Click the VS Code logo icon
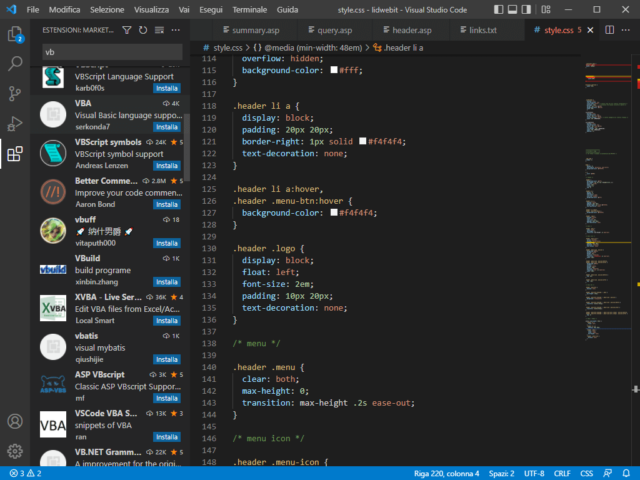The width and height of the screenshot is (640, 480). (11, 9)
